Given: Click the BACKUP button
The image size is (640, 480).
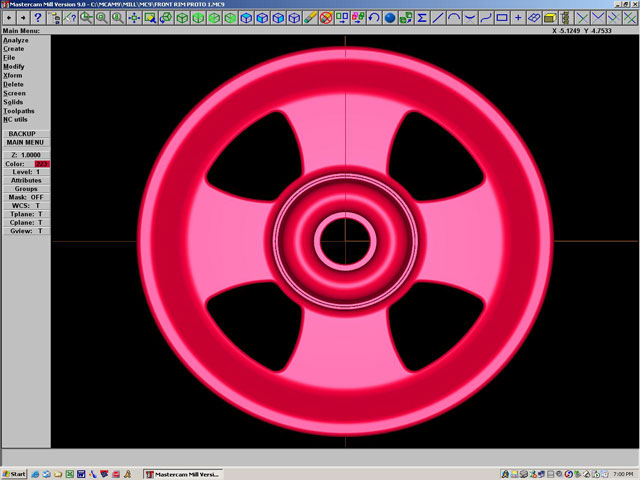Looking at the screenshot, I should coord(26,133).
